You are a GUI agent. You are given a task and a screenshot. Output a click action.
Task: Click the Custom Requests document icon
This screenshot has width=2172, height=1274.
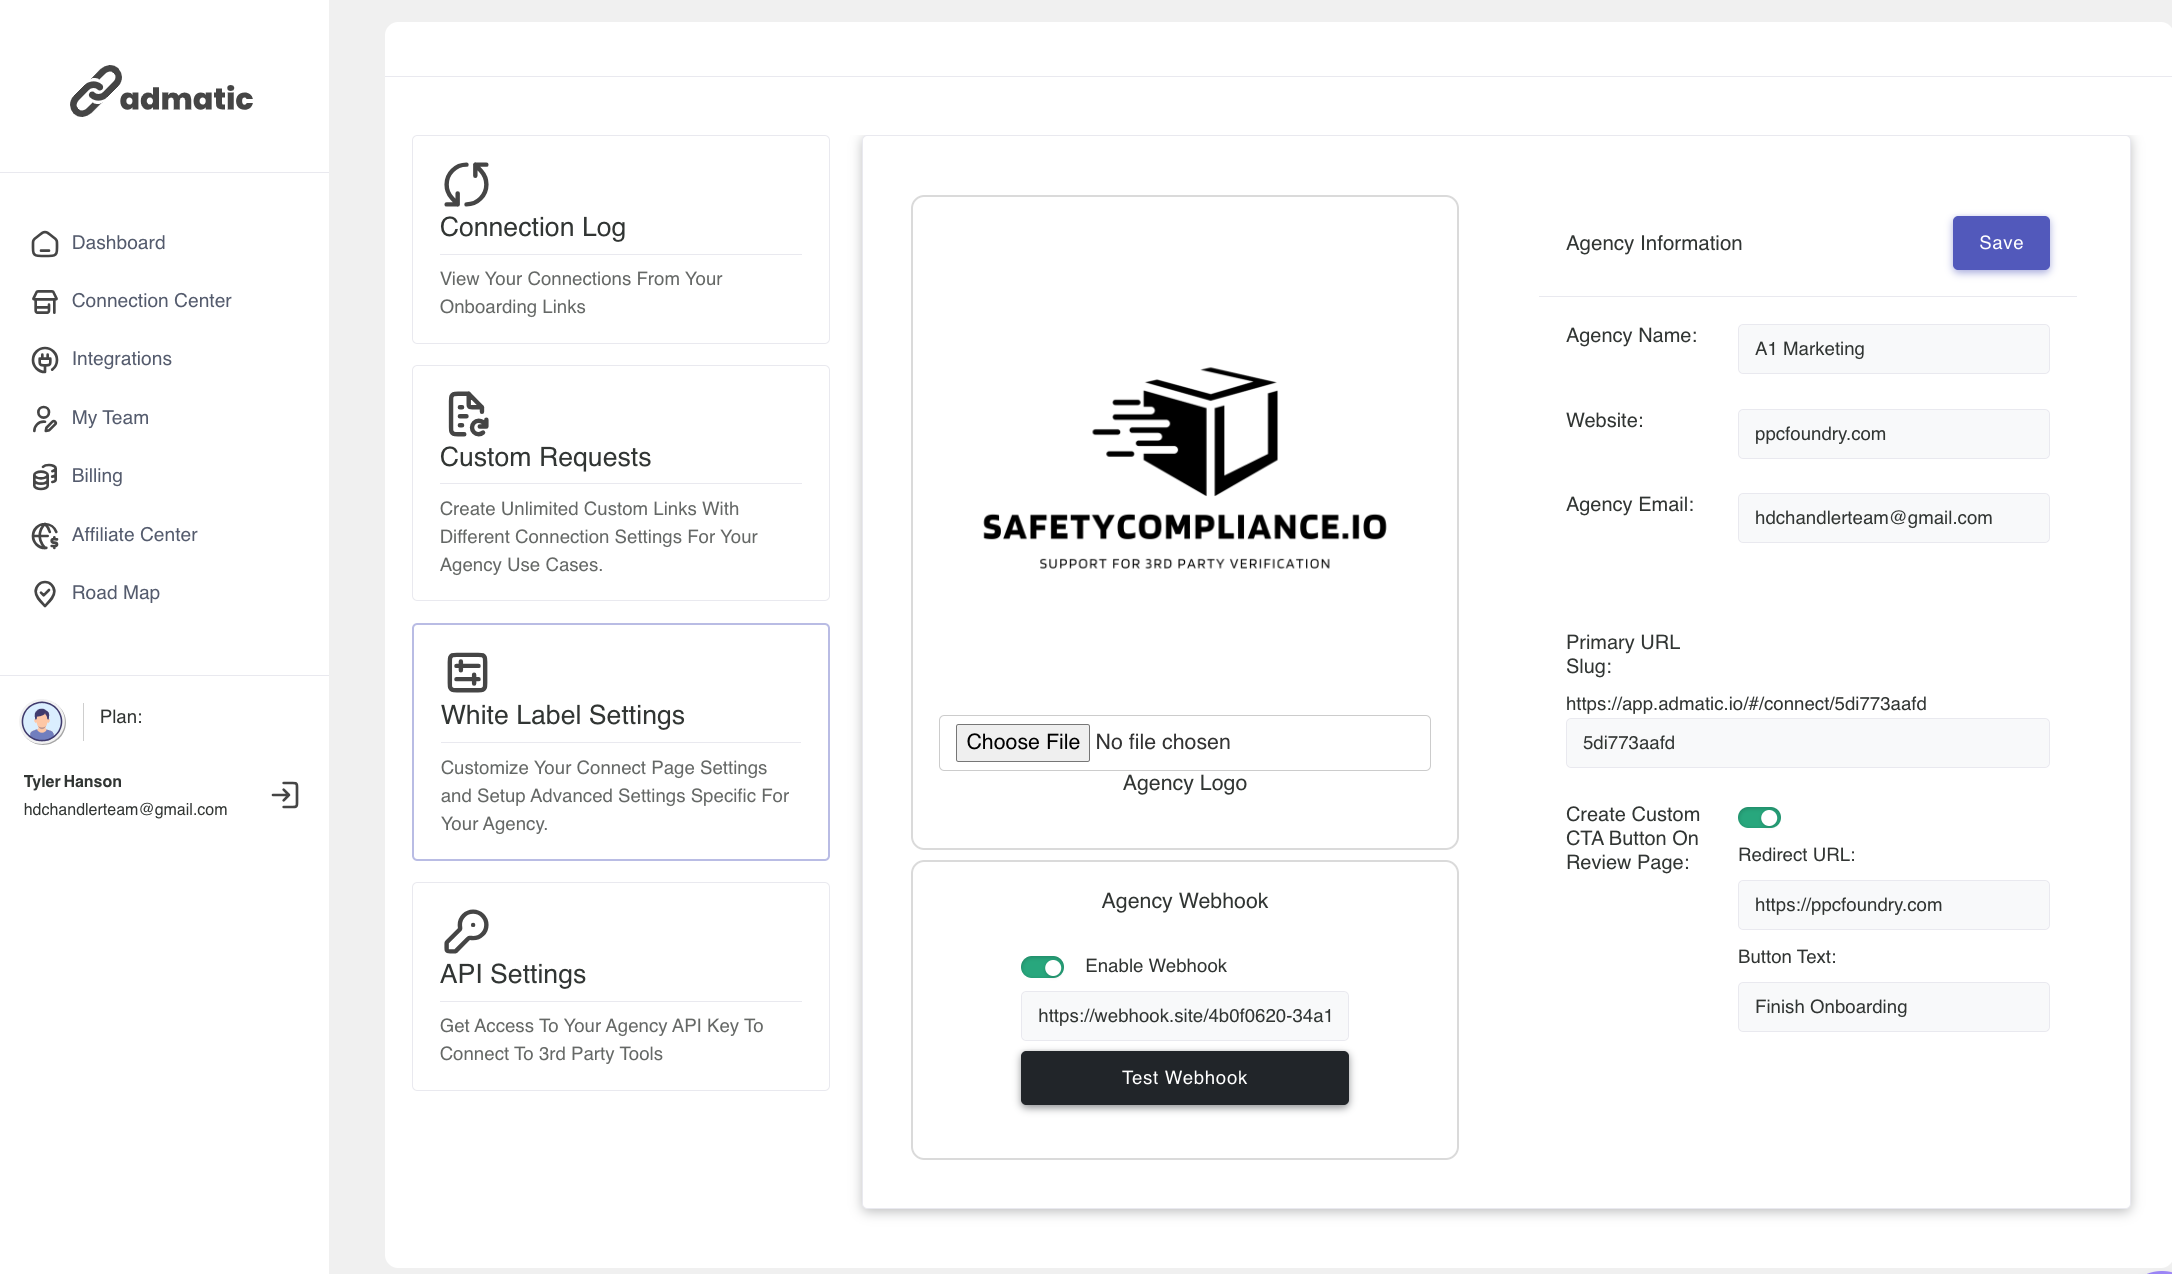click(x=466, y=414)
